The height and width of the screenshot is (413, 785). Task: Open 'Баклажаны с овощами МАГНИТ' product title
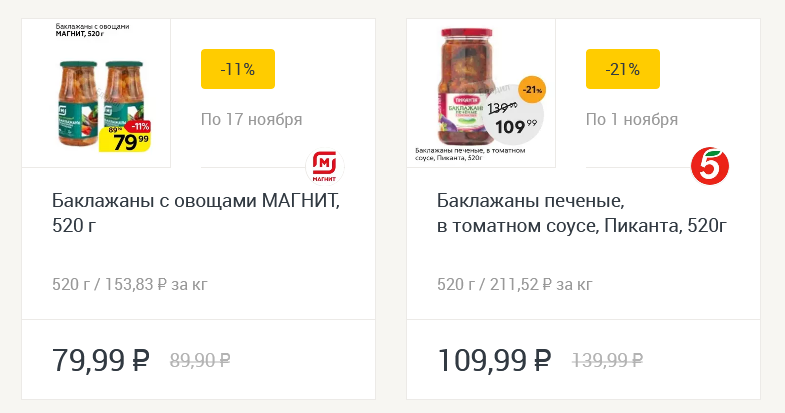[196, 213]
